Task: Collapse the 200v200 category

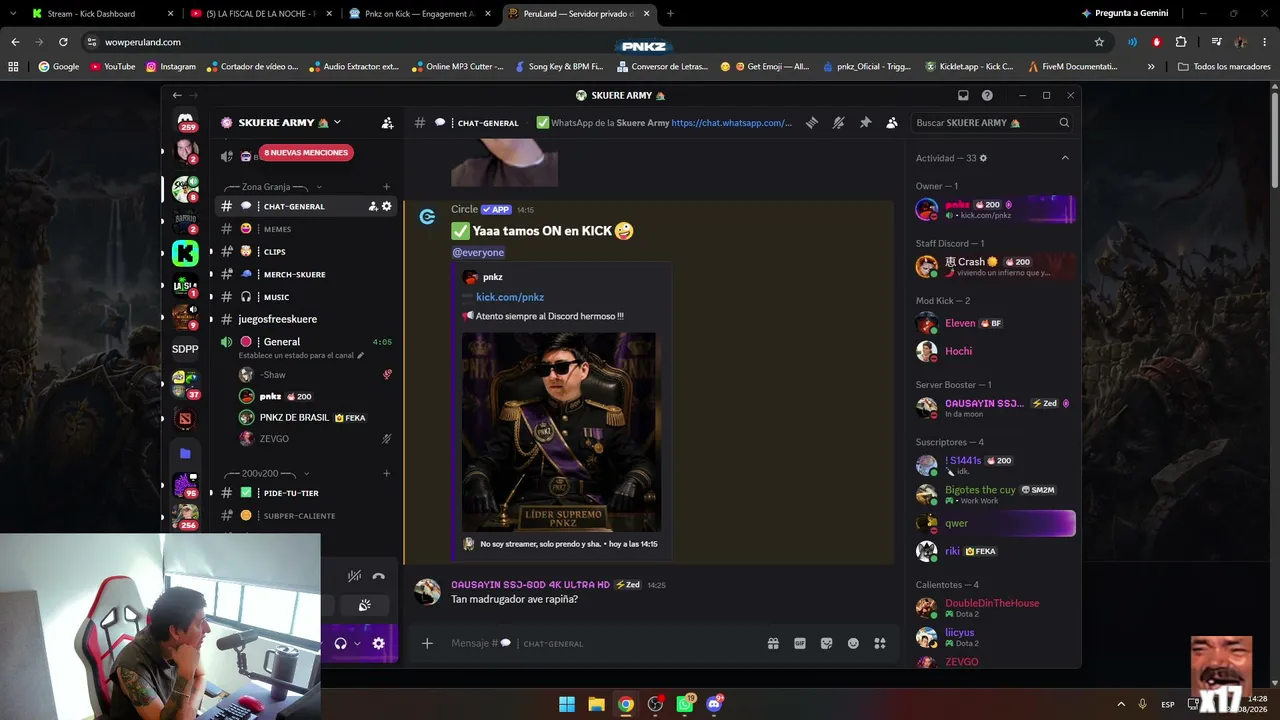Action: tap(306, 473)
